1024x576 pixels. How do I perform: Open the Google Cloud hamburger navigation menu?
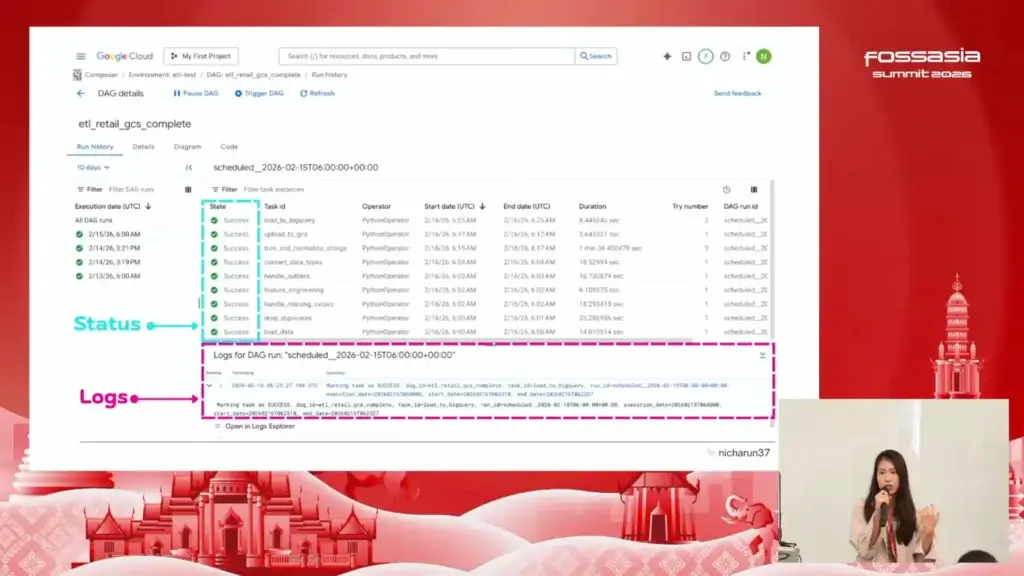coord(81,56)
